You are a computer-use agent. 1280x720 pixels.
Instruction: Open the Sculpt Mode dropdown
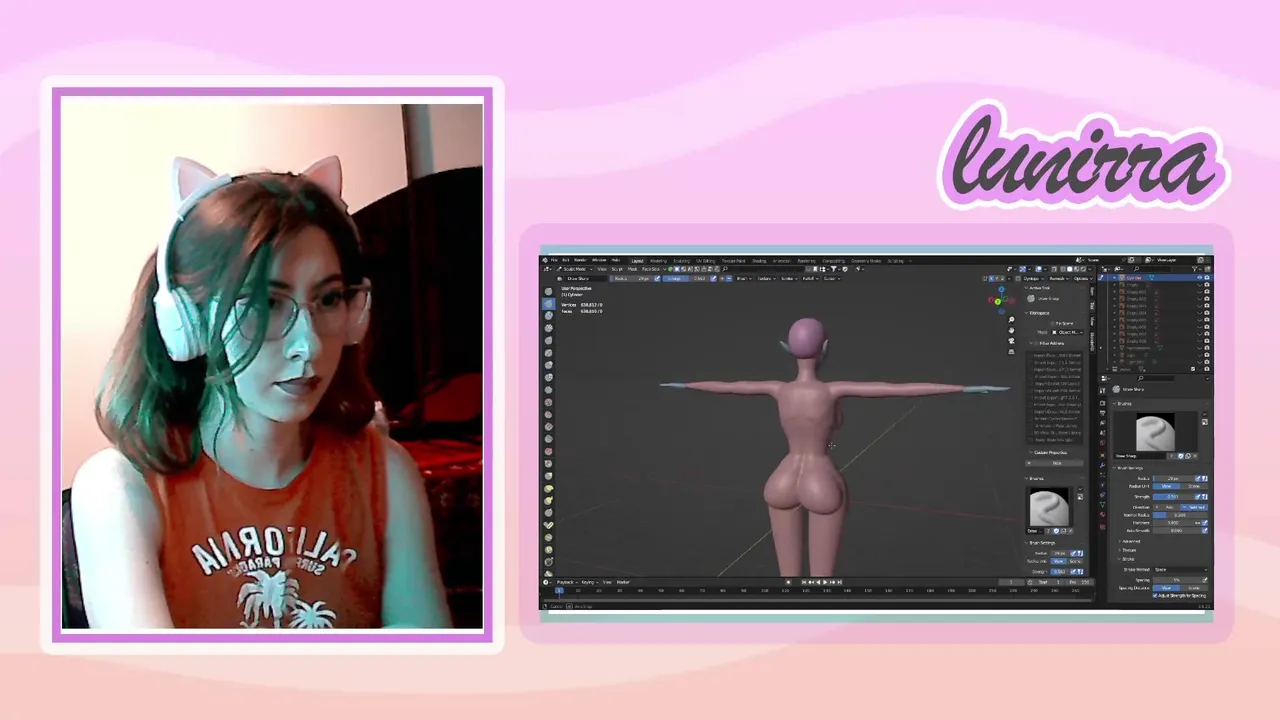(574, 269)
